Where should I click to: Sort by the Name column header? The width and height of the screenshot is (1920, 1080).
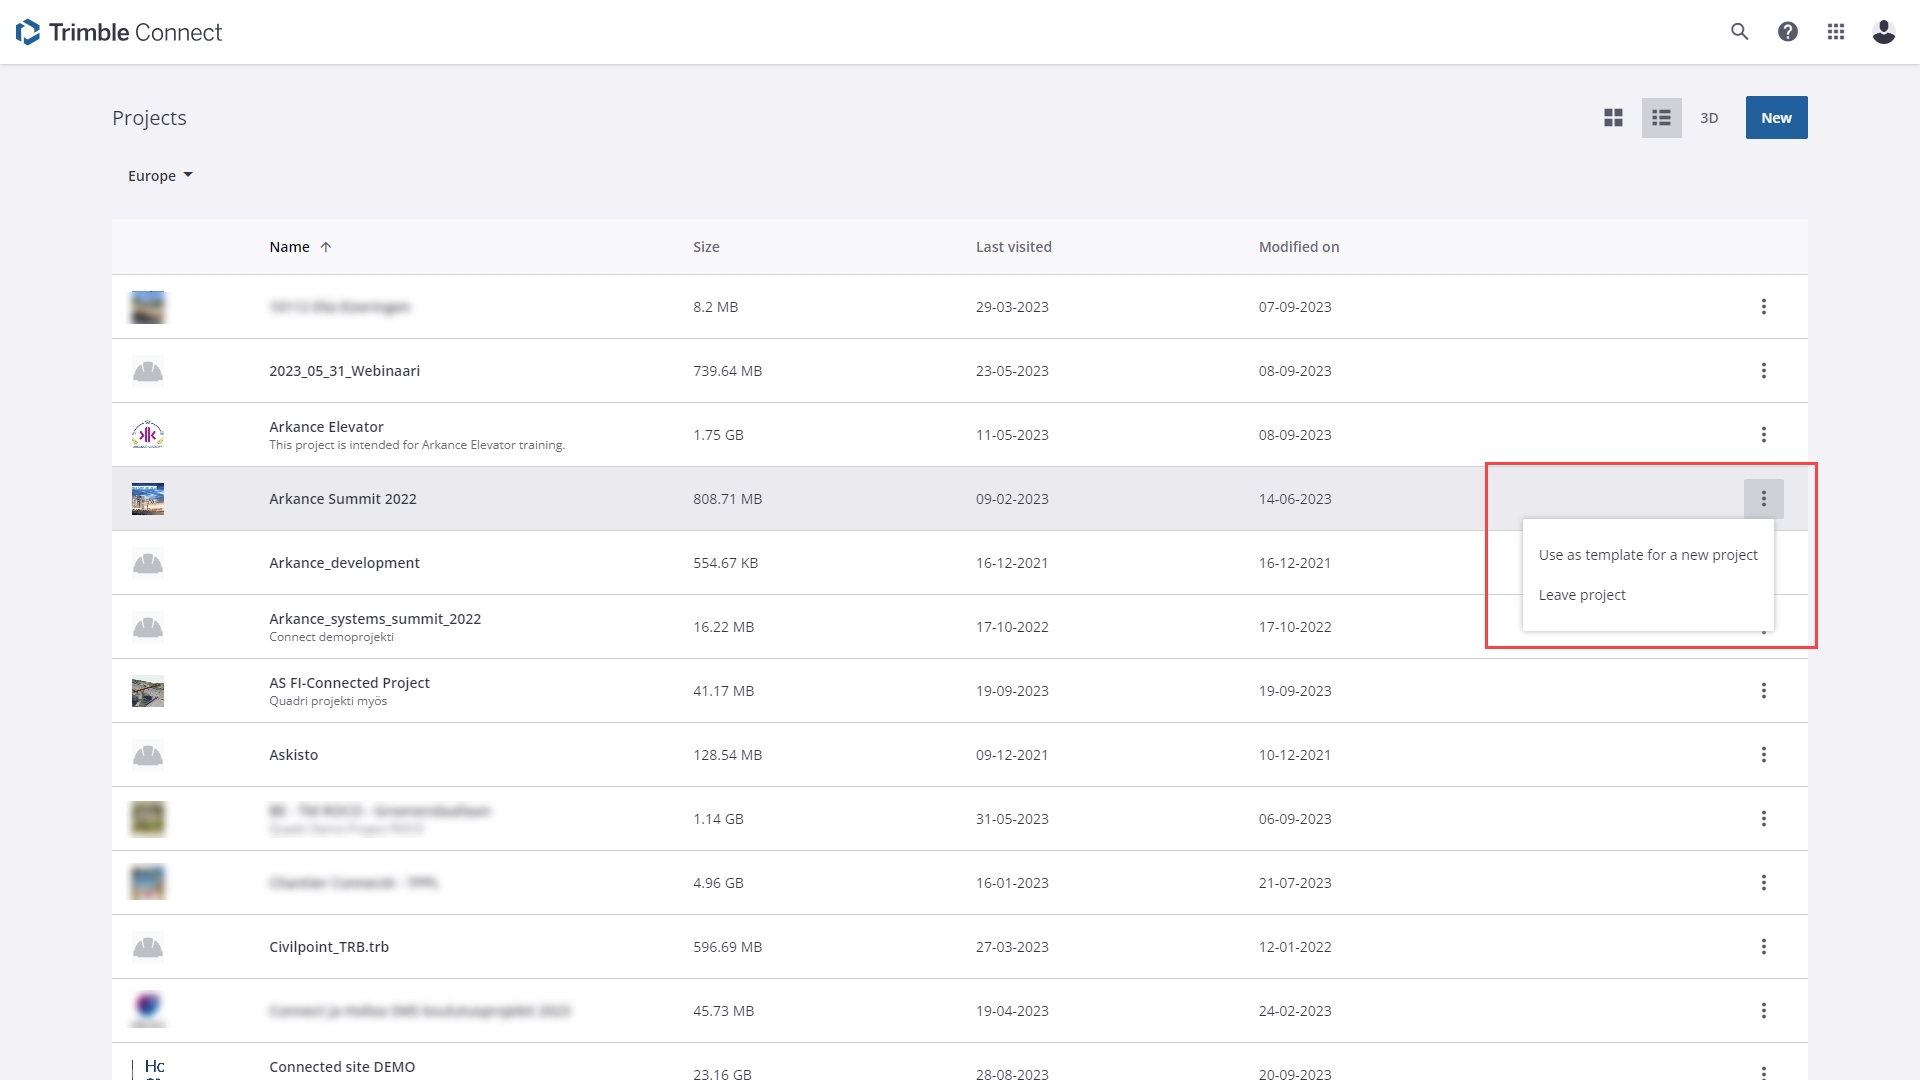pos(290,247)
